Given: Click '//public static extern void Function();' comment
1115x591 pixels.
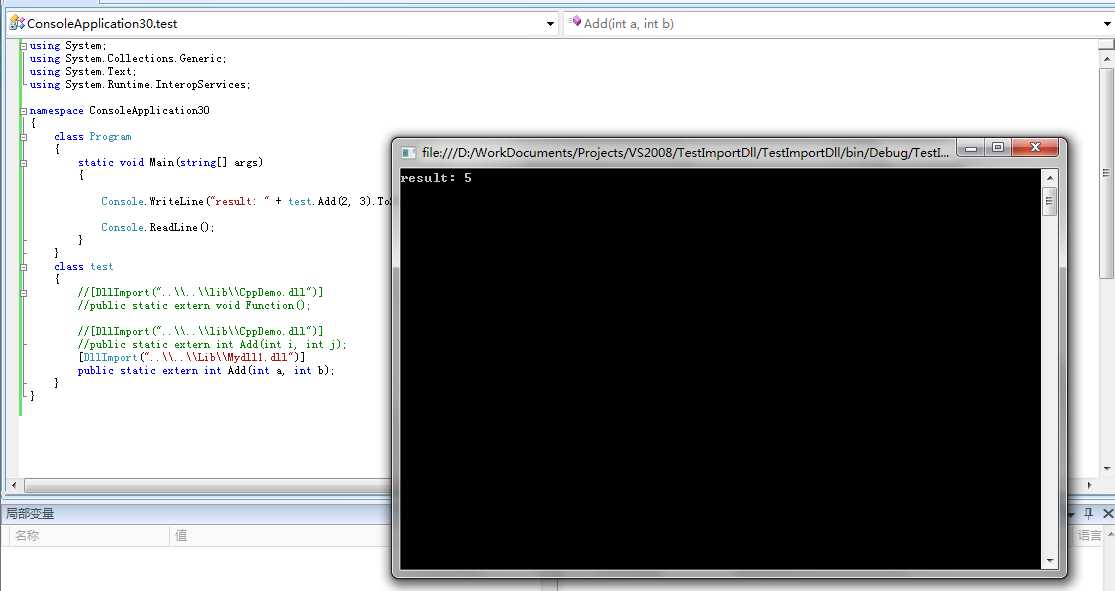Looking at the screenshot, I should 194,306.
